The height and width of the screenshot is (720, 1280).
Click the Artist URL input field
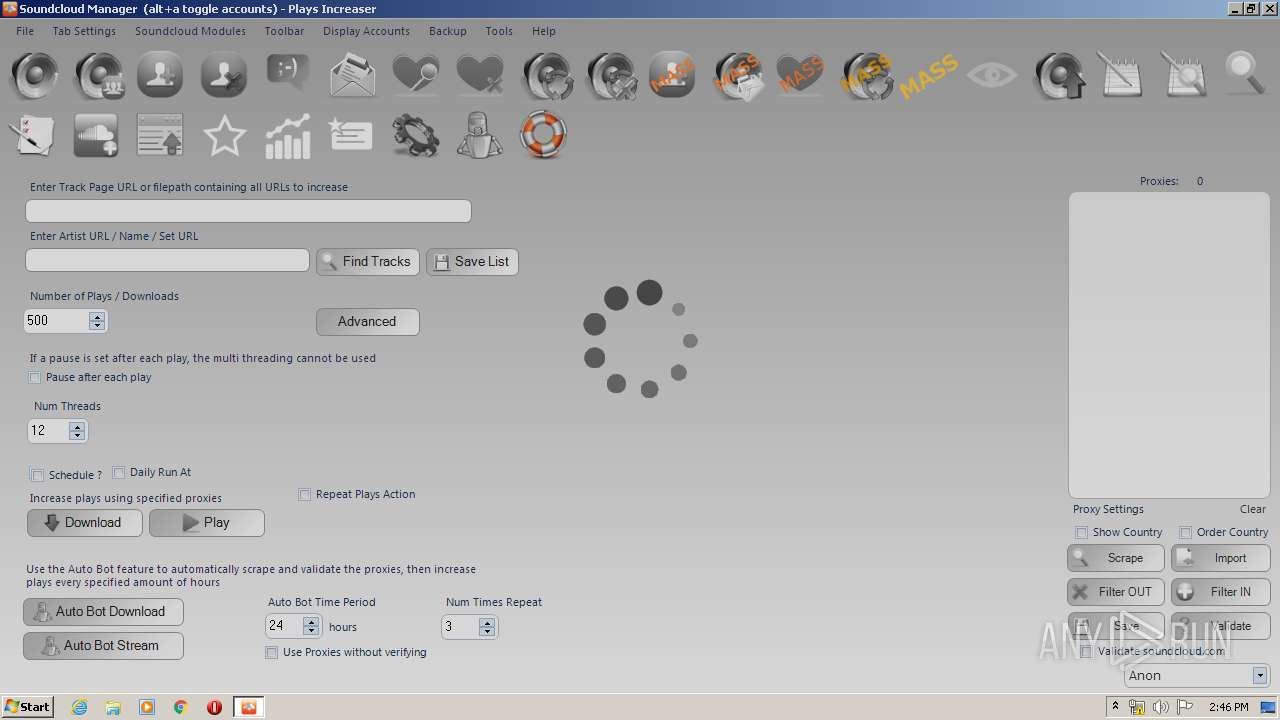[x=167, y=260]
